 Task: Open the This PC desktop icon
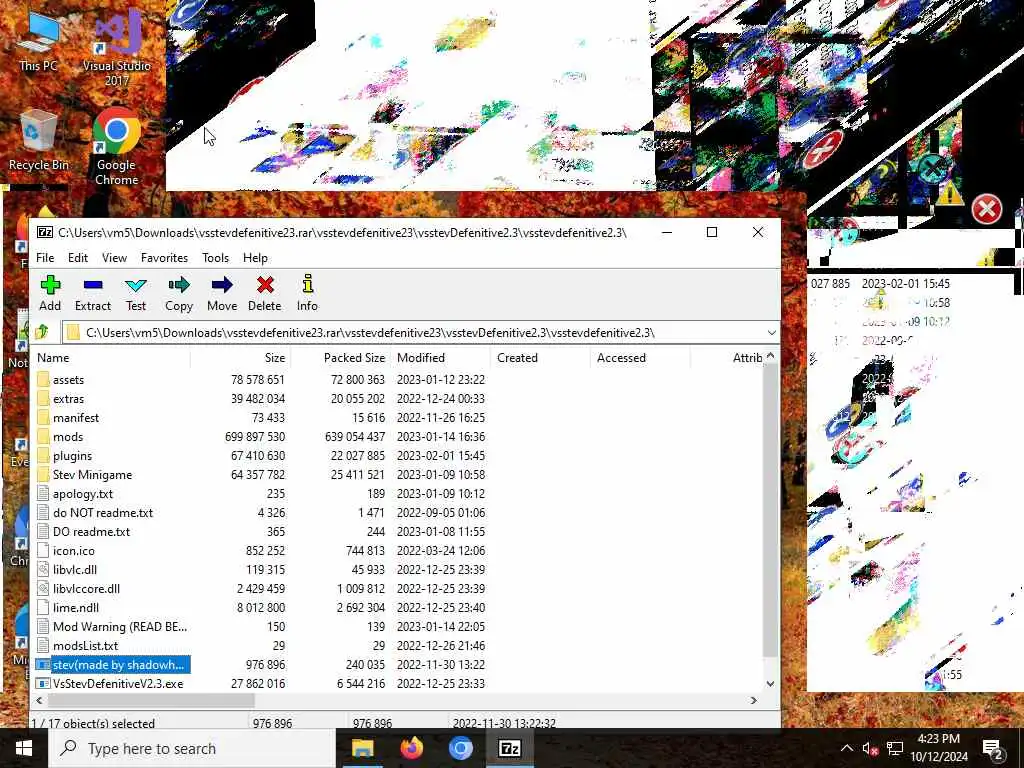pos(38,41)
